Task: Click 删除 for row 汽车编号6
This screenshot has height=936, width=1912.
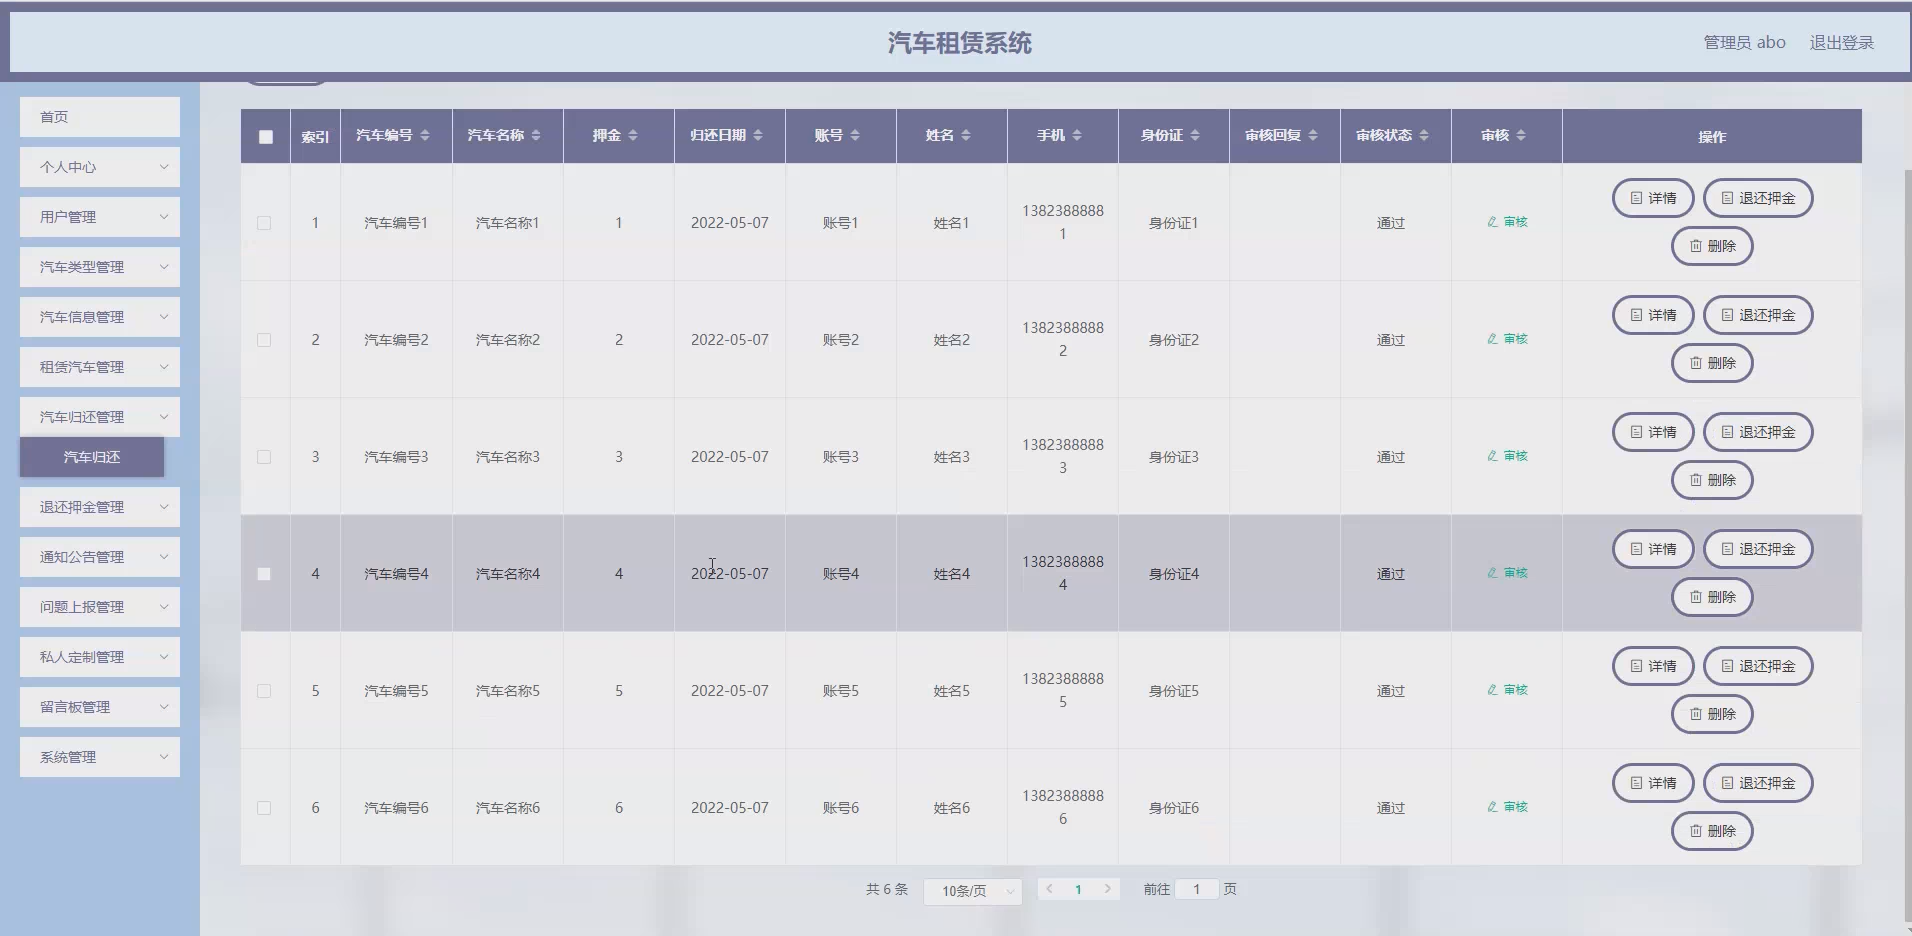Action: tap(1712, 831)
